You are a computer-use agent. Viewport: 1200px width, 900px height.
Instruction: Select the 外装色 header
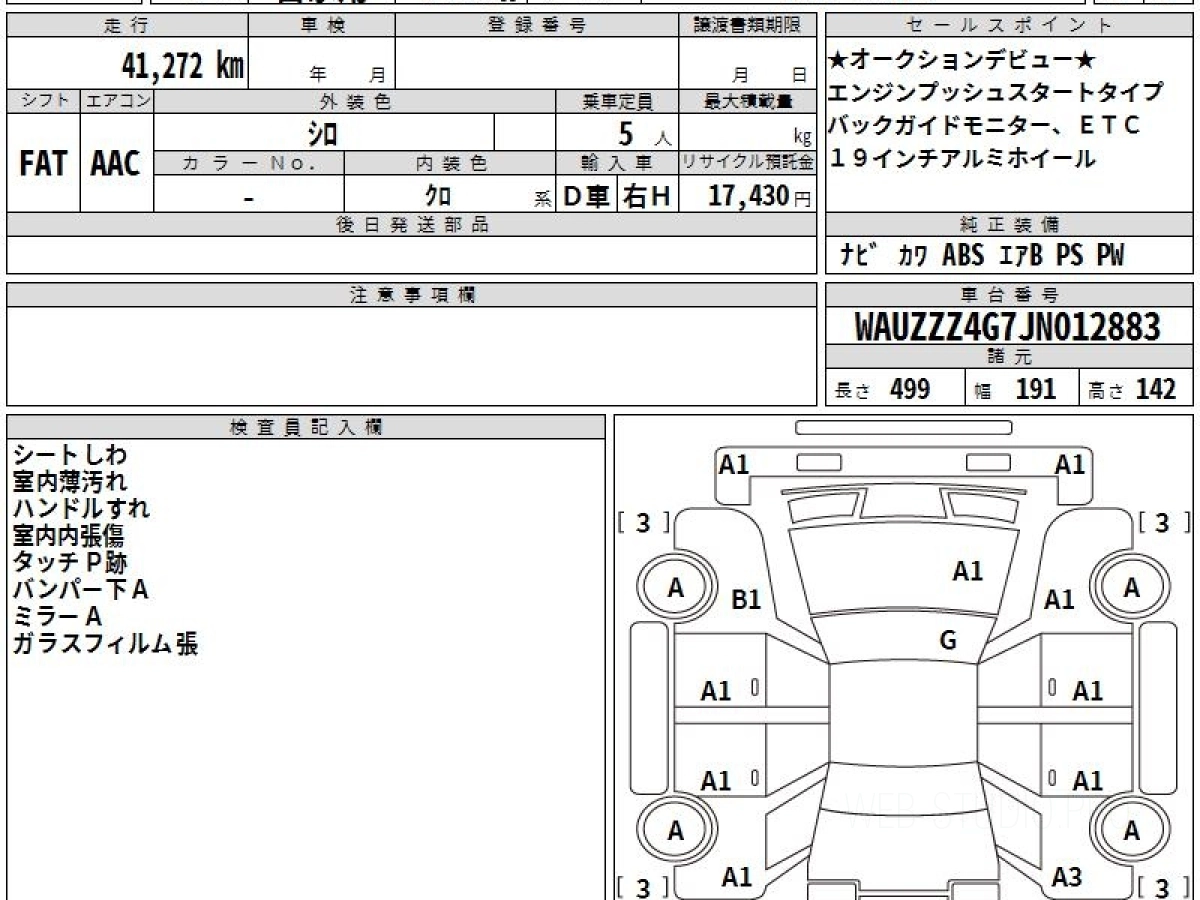(355, 101)
